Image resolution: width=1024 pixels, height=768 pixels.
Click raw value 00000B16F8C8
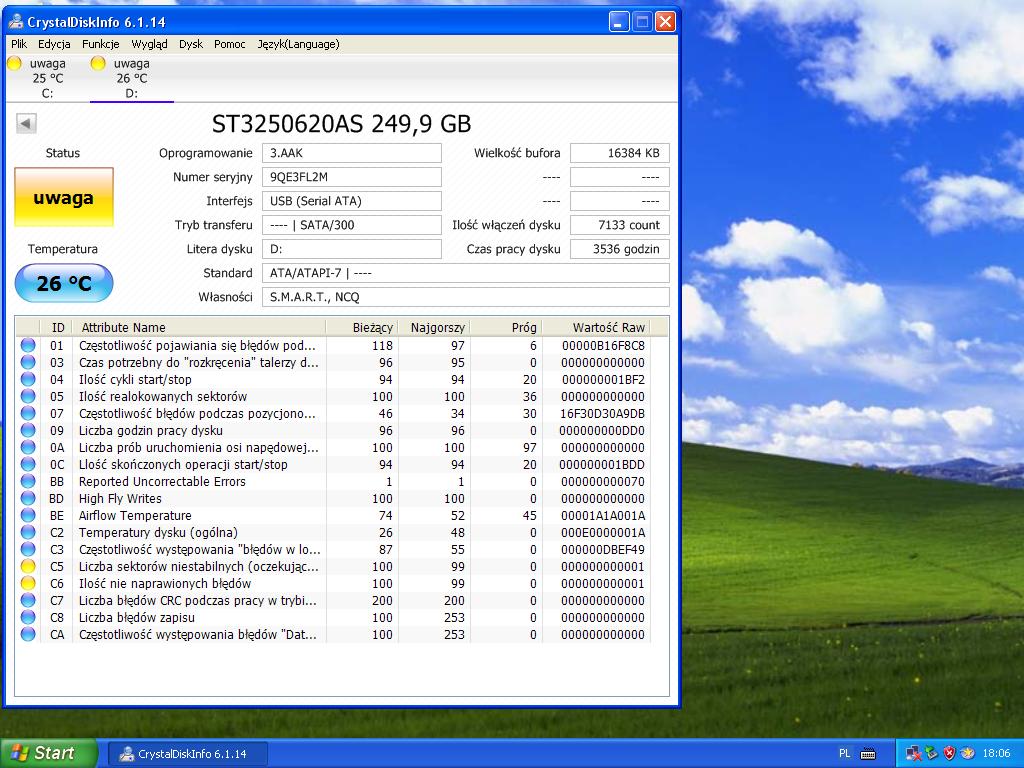click(603, 345)
